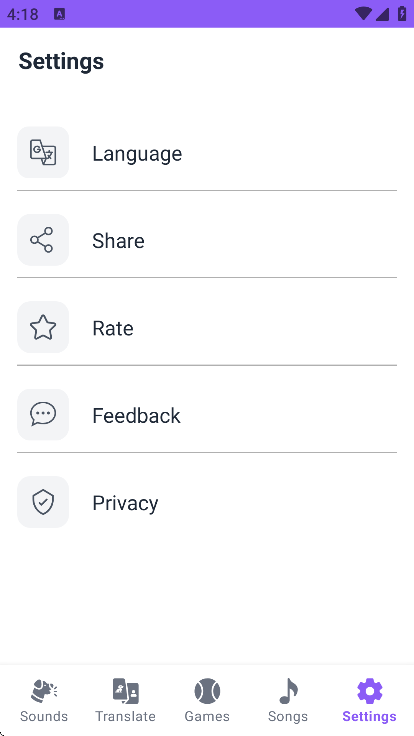
Task: Open the Language setting
Action: coord(207,153)
